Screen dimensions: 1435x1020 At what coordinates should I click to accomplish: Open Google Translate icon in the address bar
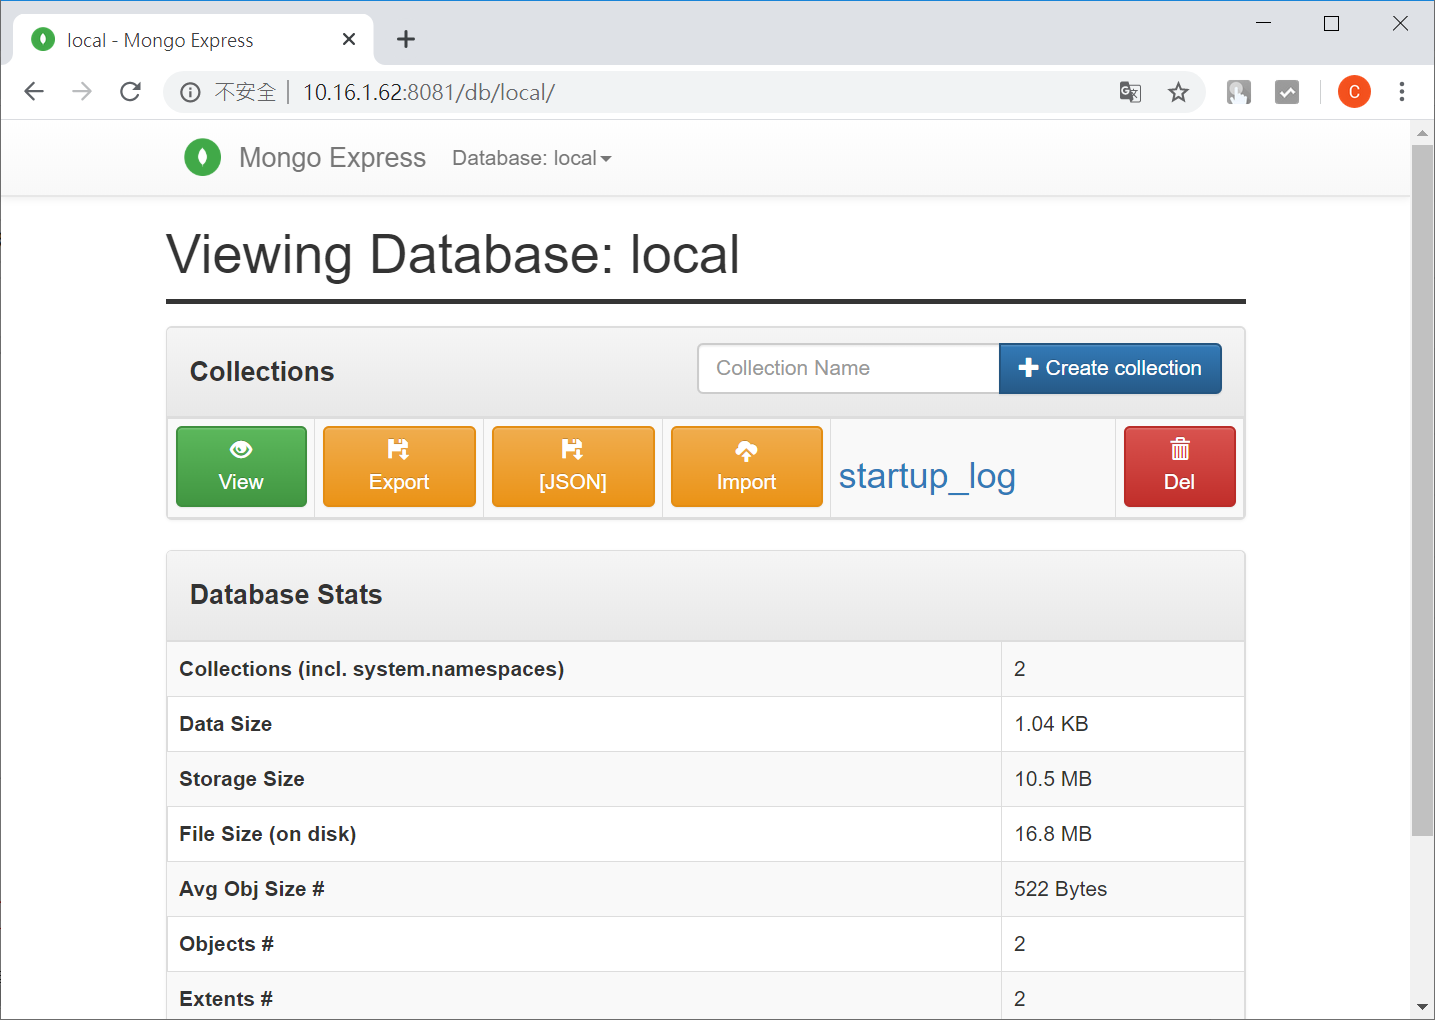click(x=1130, y=92)
